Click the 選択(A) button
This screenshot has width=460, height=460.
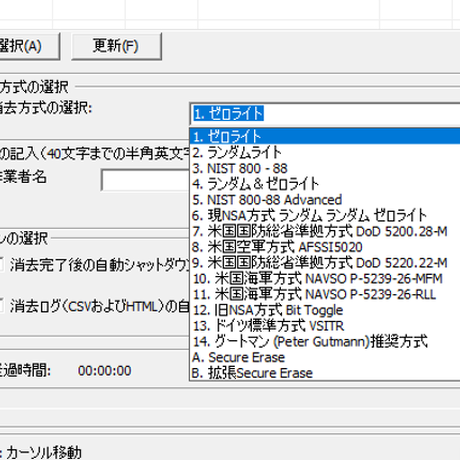click(29, 46)
